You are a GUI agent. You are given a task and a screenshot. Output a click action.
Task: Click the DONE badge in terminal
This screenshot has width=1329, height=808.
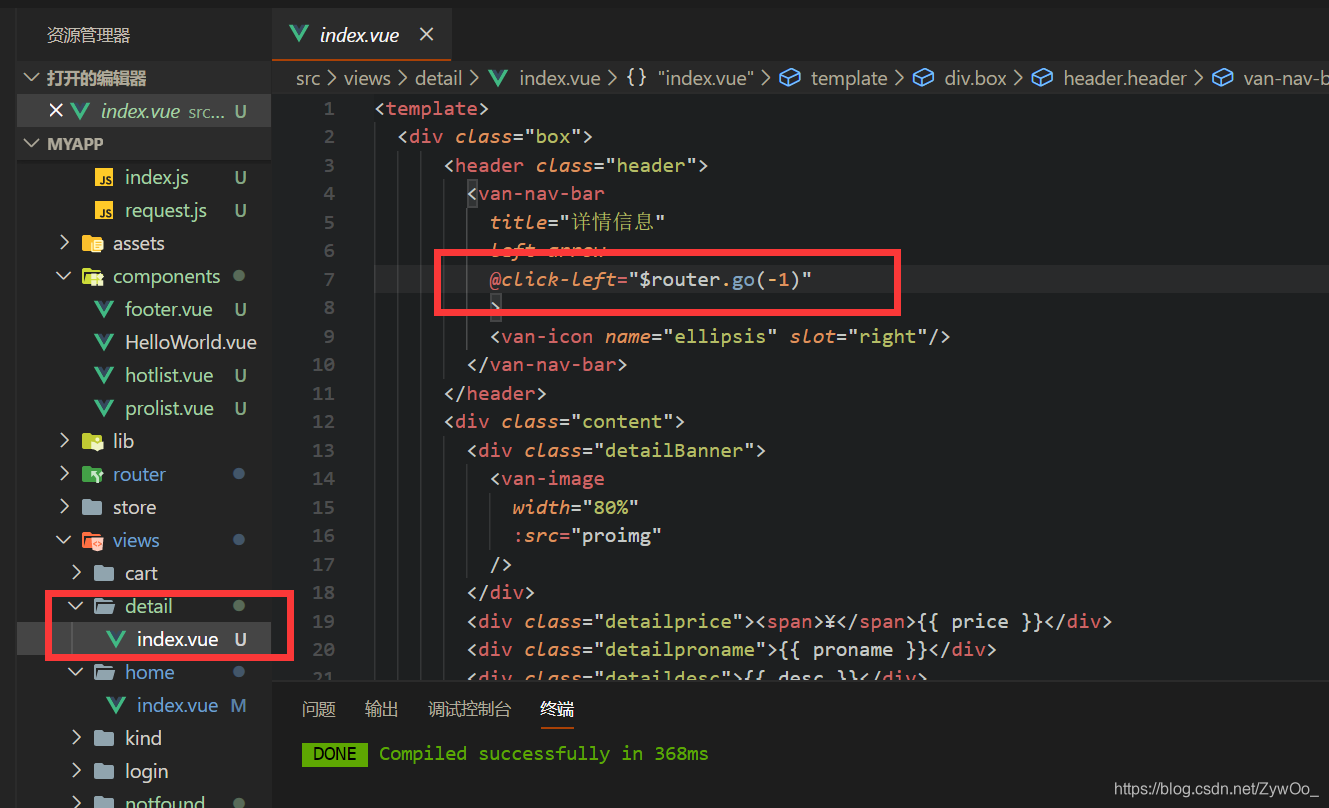click(x=334, y=754)
